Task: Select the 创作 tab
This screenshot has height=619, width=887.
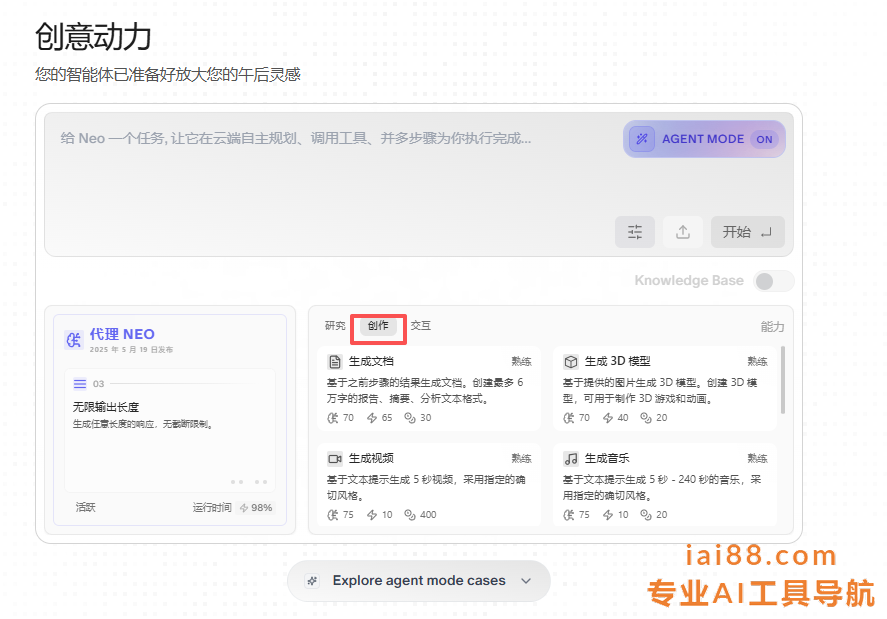Action: [378, 326]
